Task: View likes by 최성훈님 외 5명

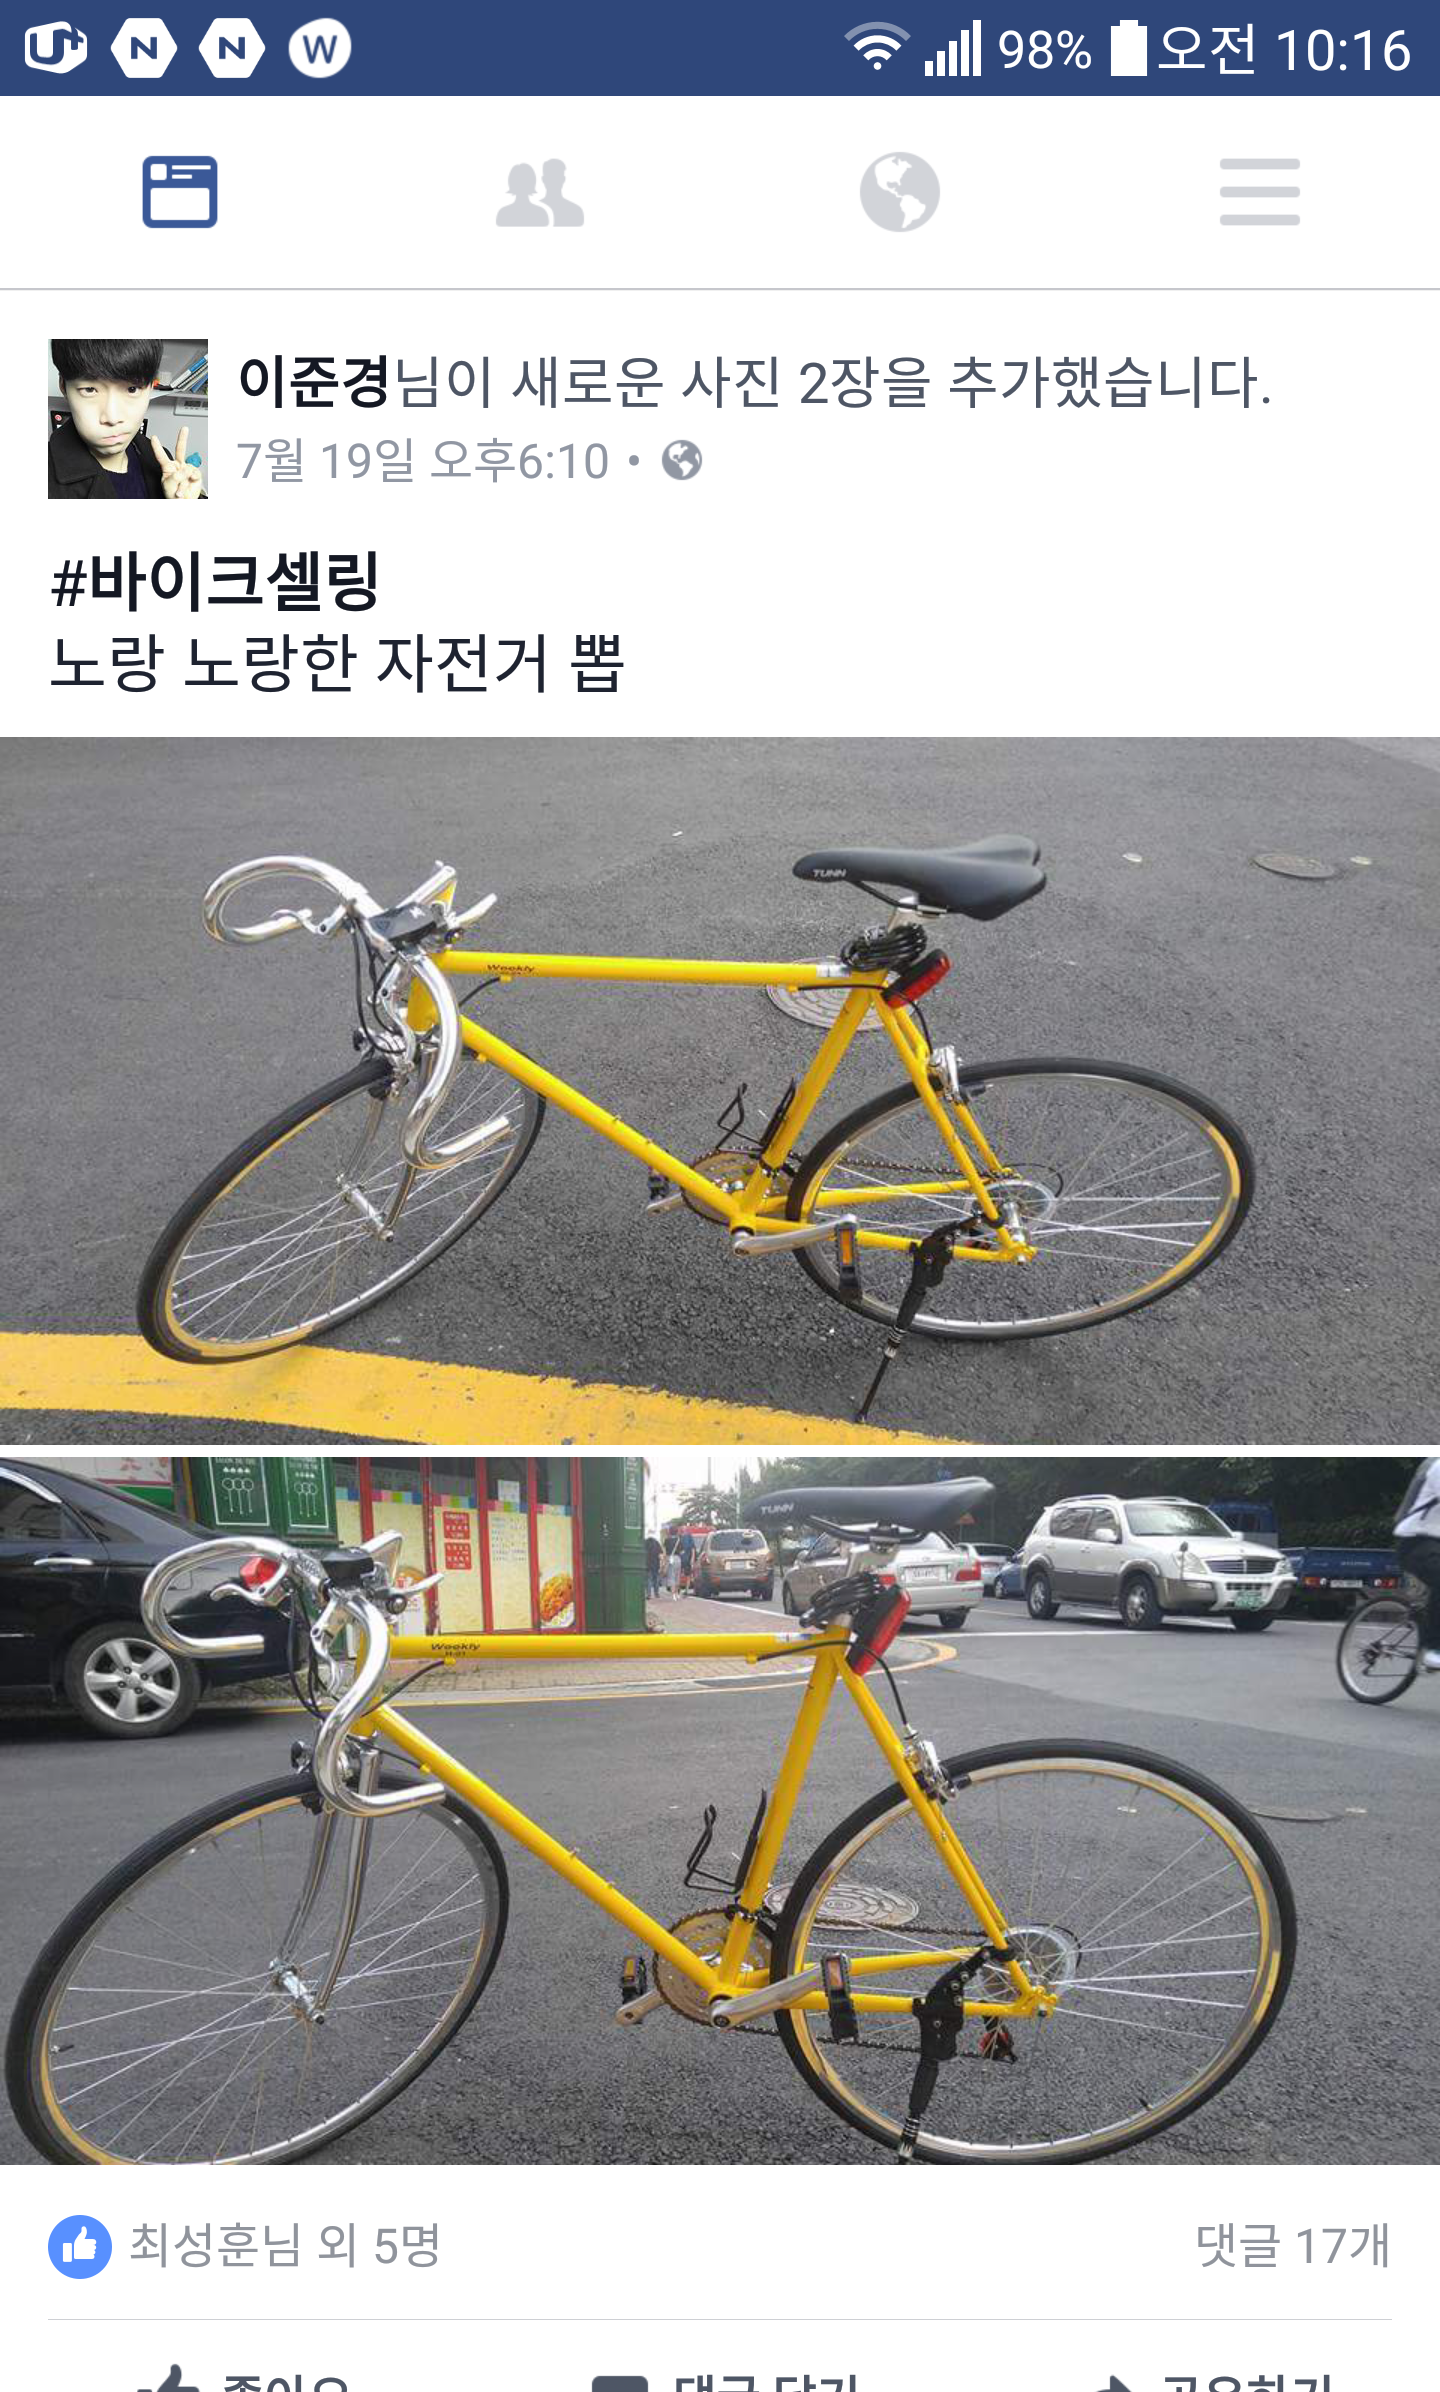Action: [x=285, y=2246]
